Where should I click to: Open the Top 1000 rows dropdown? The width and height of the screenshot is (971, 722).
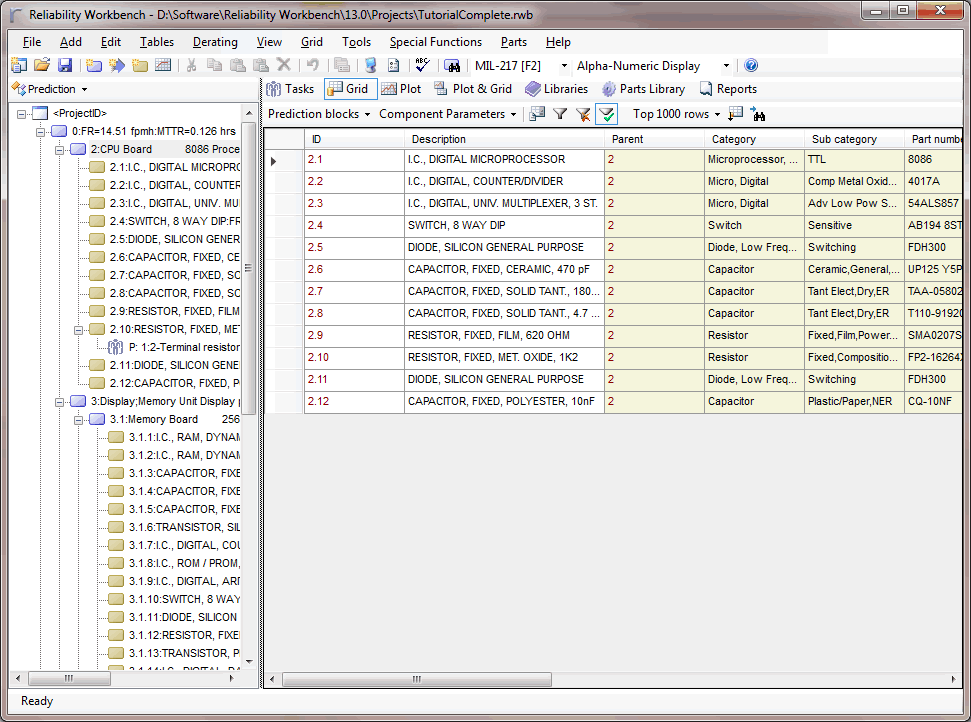(717, 114)
